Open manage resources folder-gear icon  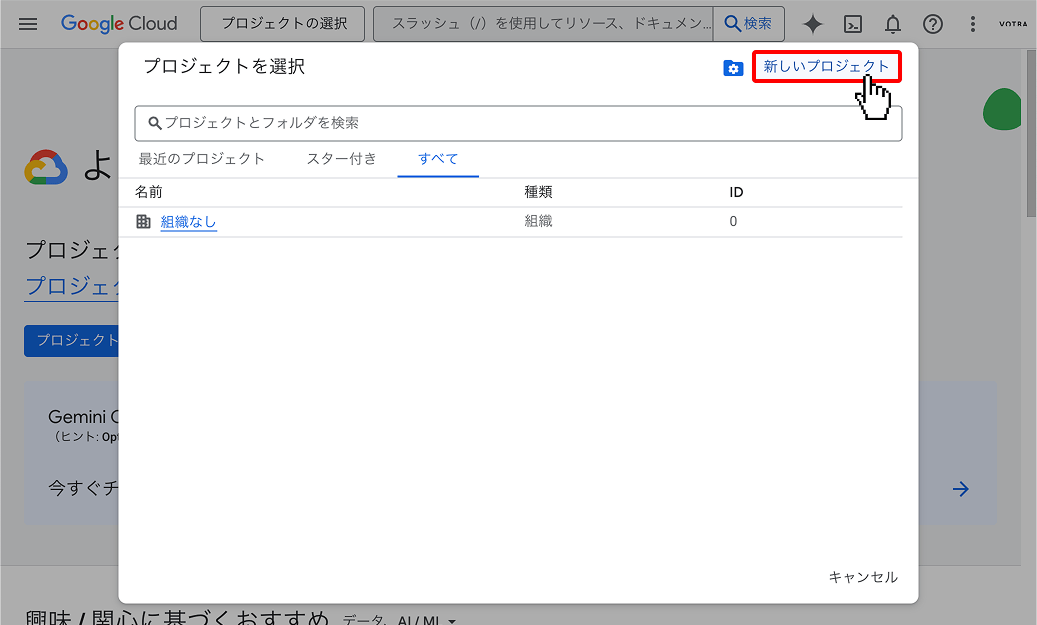click(733, 68)
